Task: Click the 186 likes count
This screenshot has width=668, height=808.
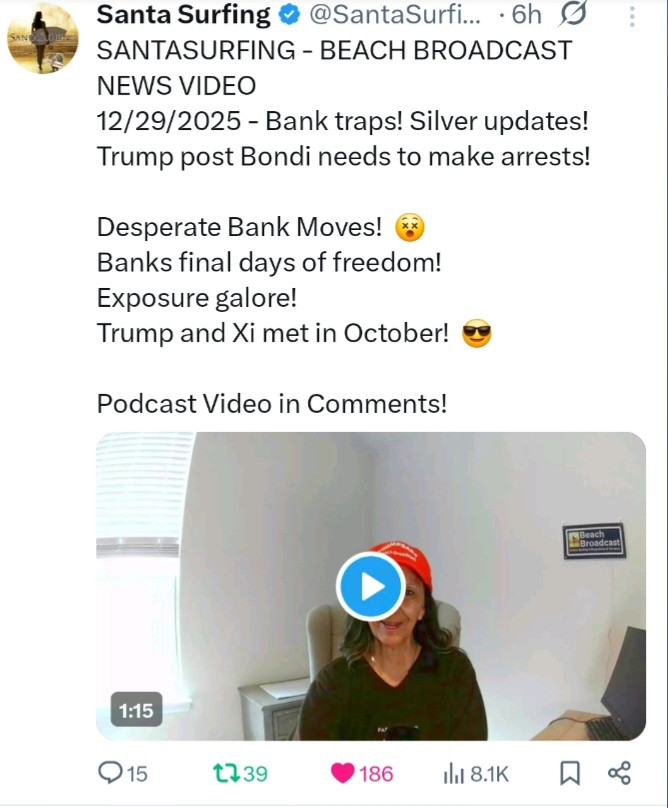Action: [x=376, y=774]
